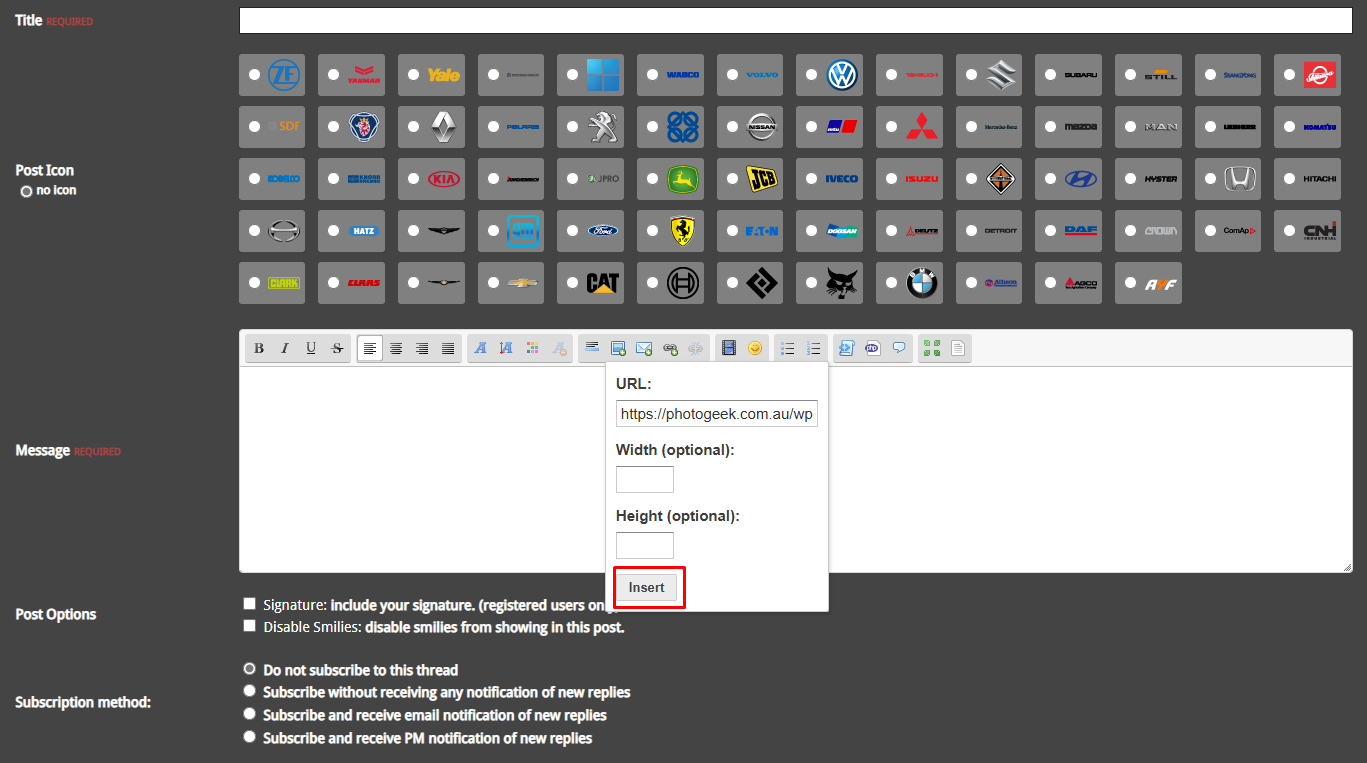Select 'Do not subscribe to this thread'

click(x=249, y=668)
